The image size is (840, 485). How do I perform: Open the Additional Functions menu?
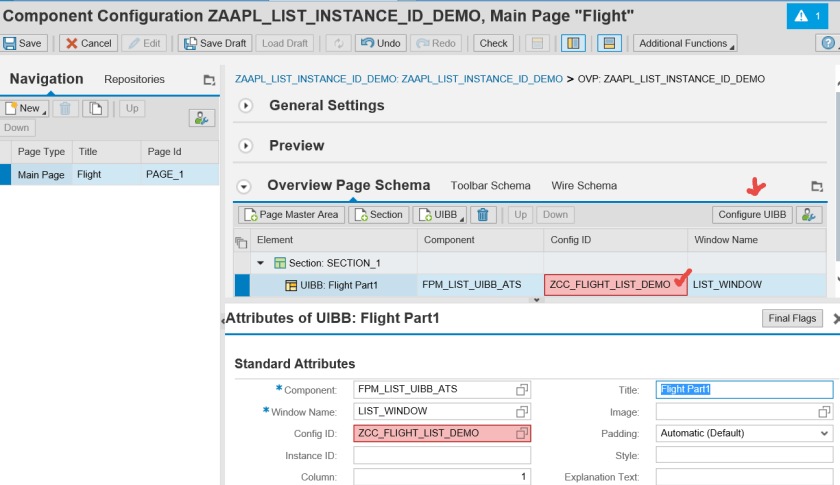[685, 43]
